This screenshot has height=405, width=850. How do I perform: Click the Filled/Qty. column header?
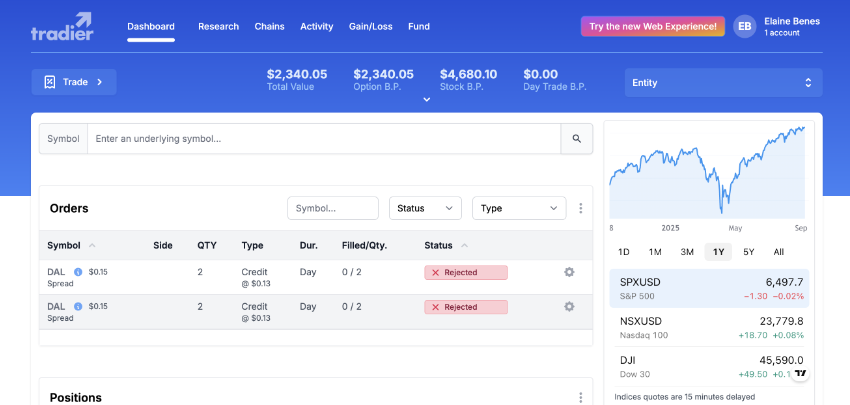coord(364,246)
